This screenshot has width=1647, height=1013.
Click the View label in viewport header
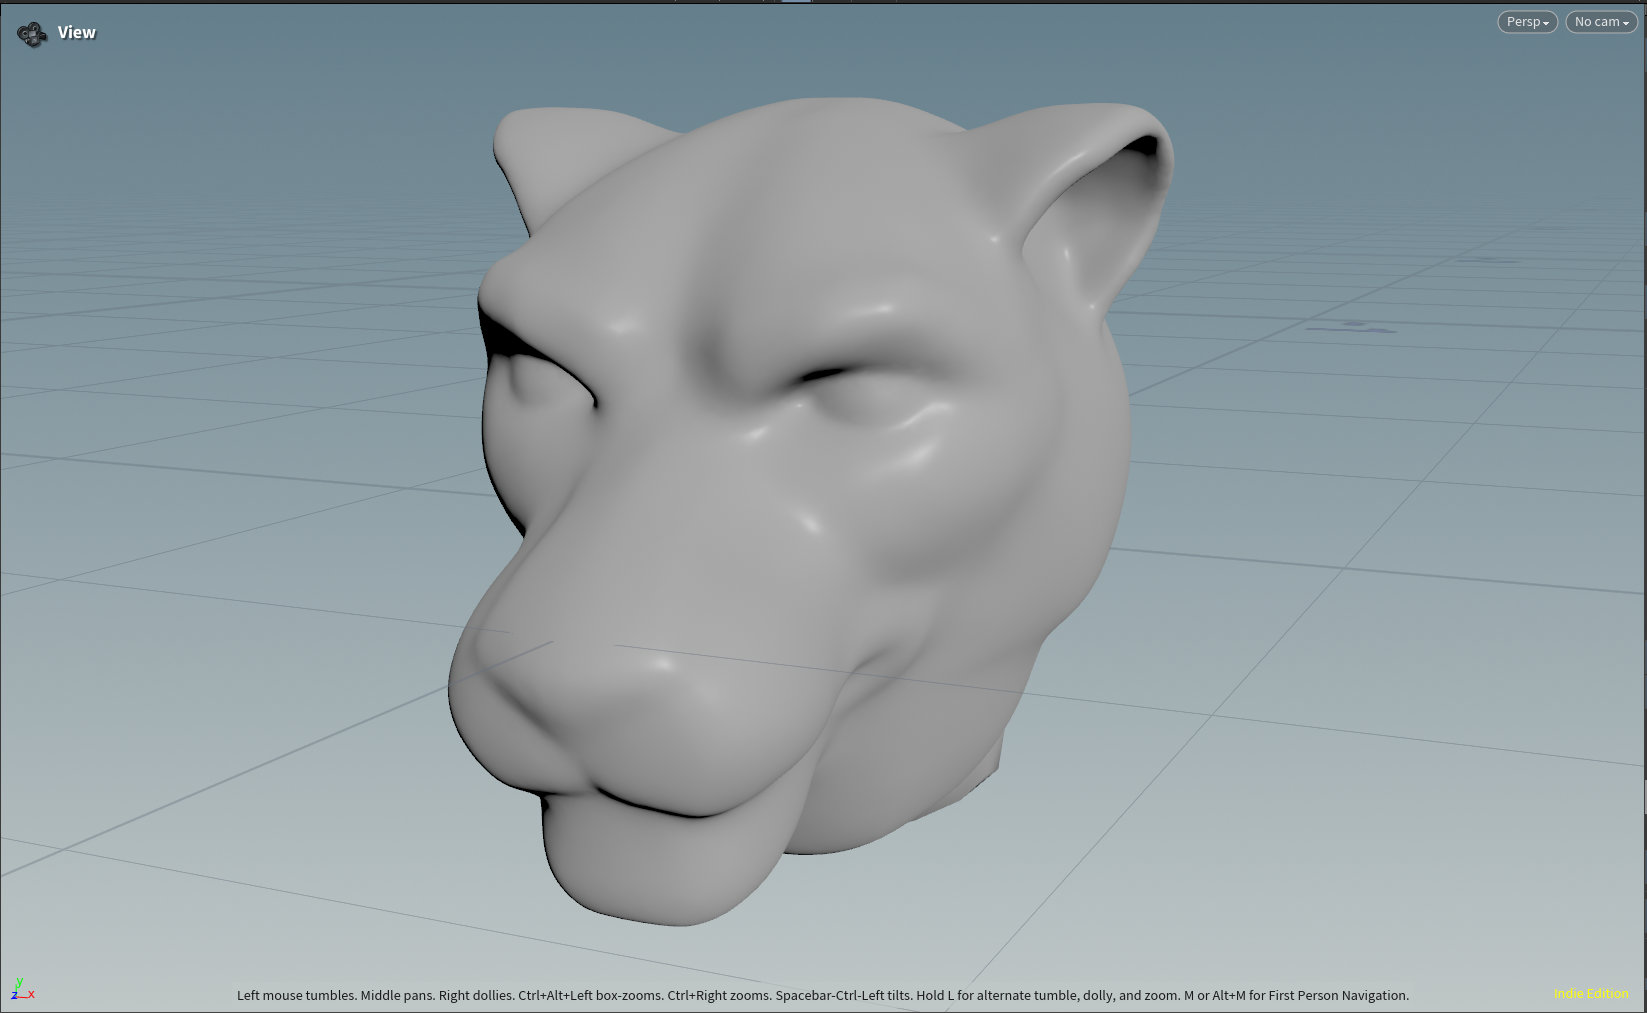(77, 33)
